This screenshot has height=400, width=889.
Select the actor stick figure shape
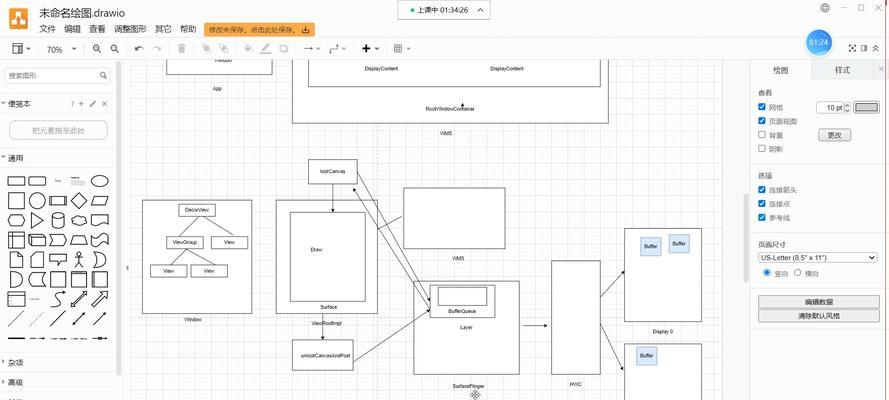(79, 259)
